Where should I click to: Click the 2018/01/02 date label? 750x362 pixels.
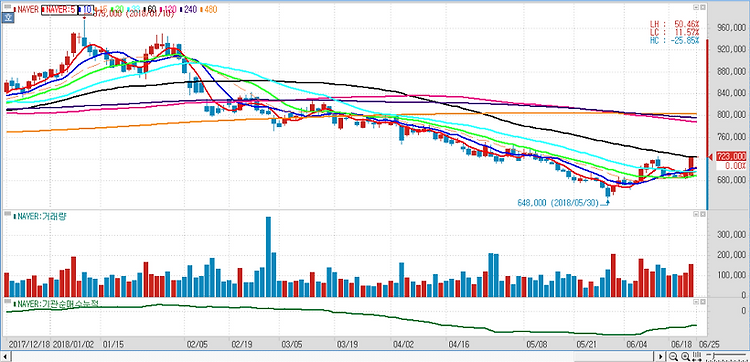click(x=74, y=344)
